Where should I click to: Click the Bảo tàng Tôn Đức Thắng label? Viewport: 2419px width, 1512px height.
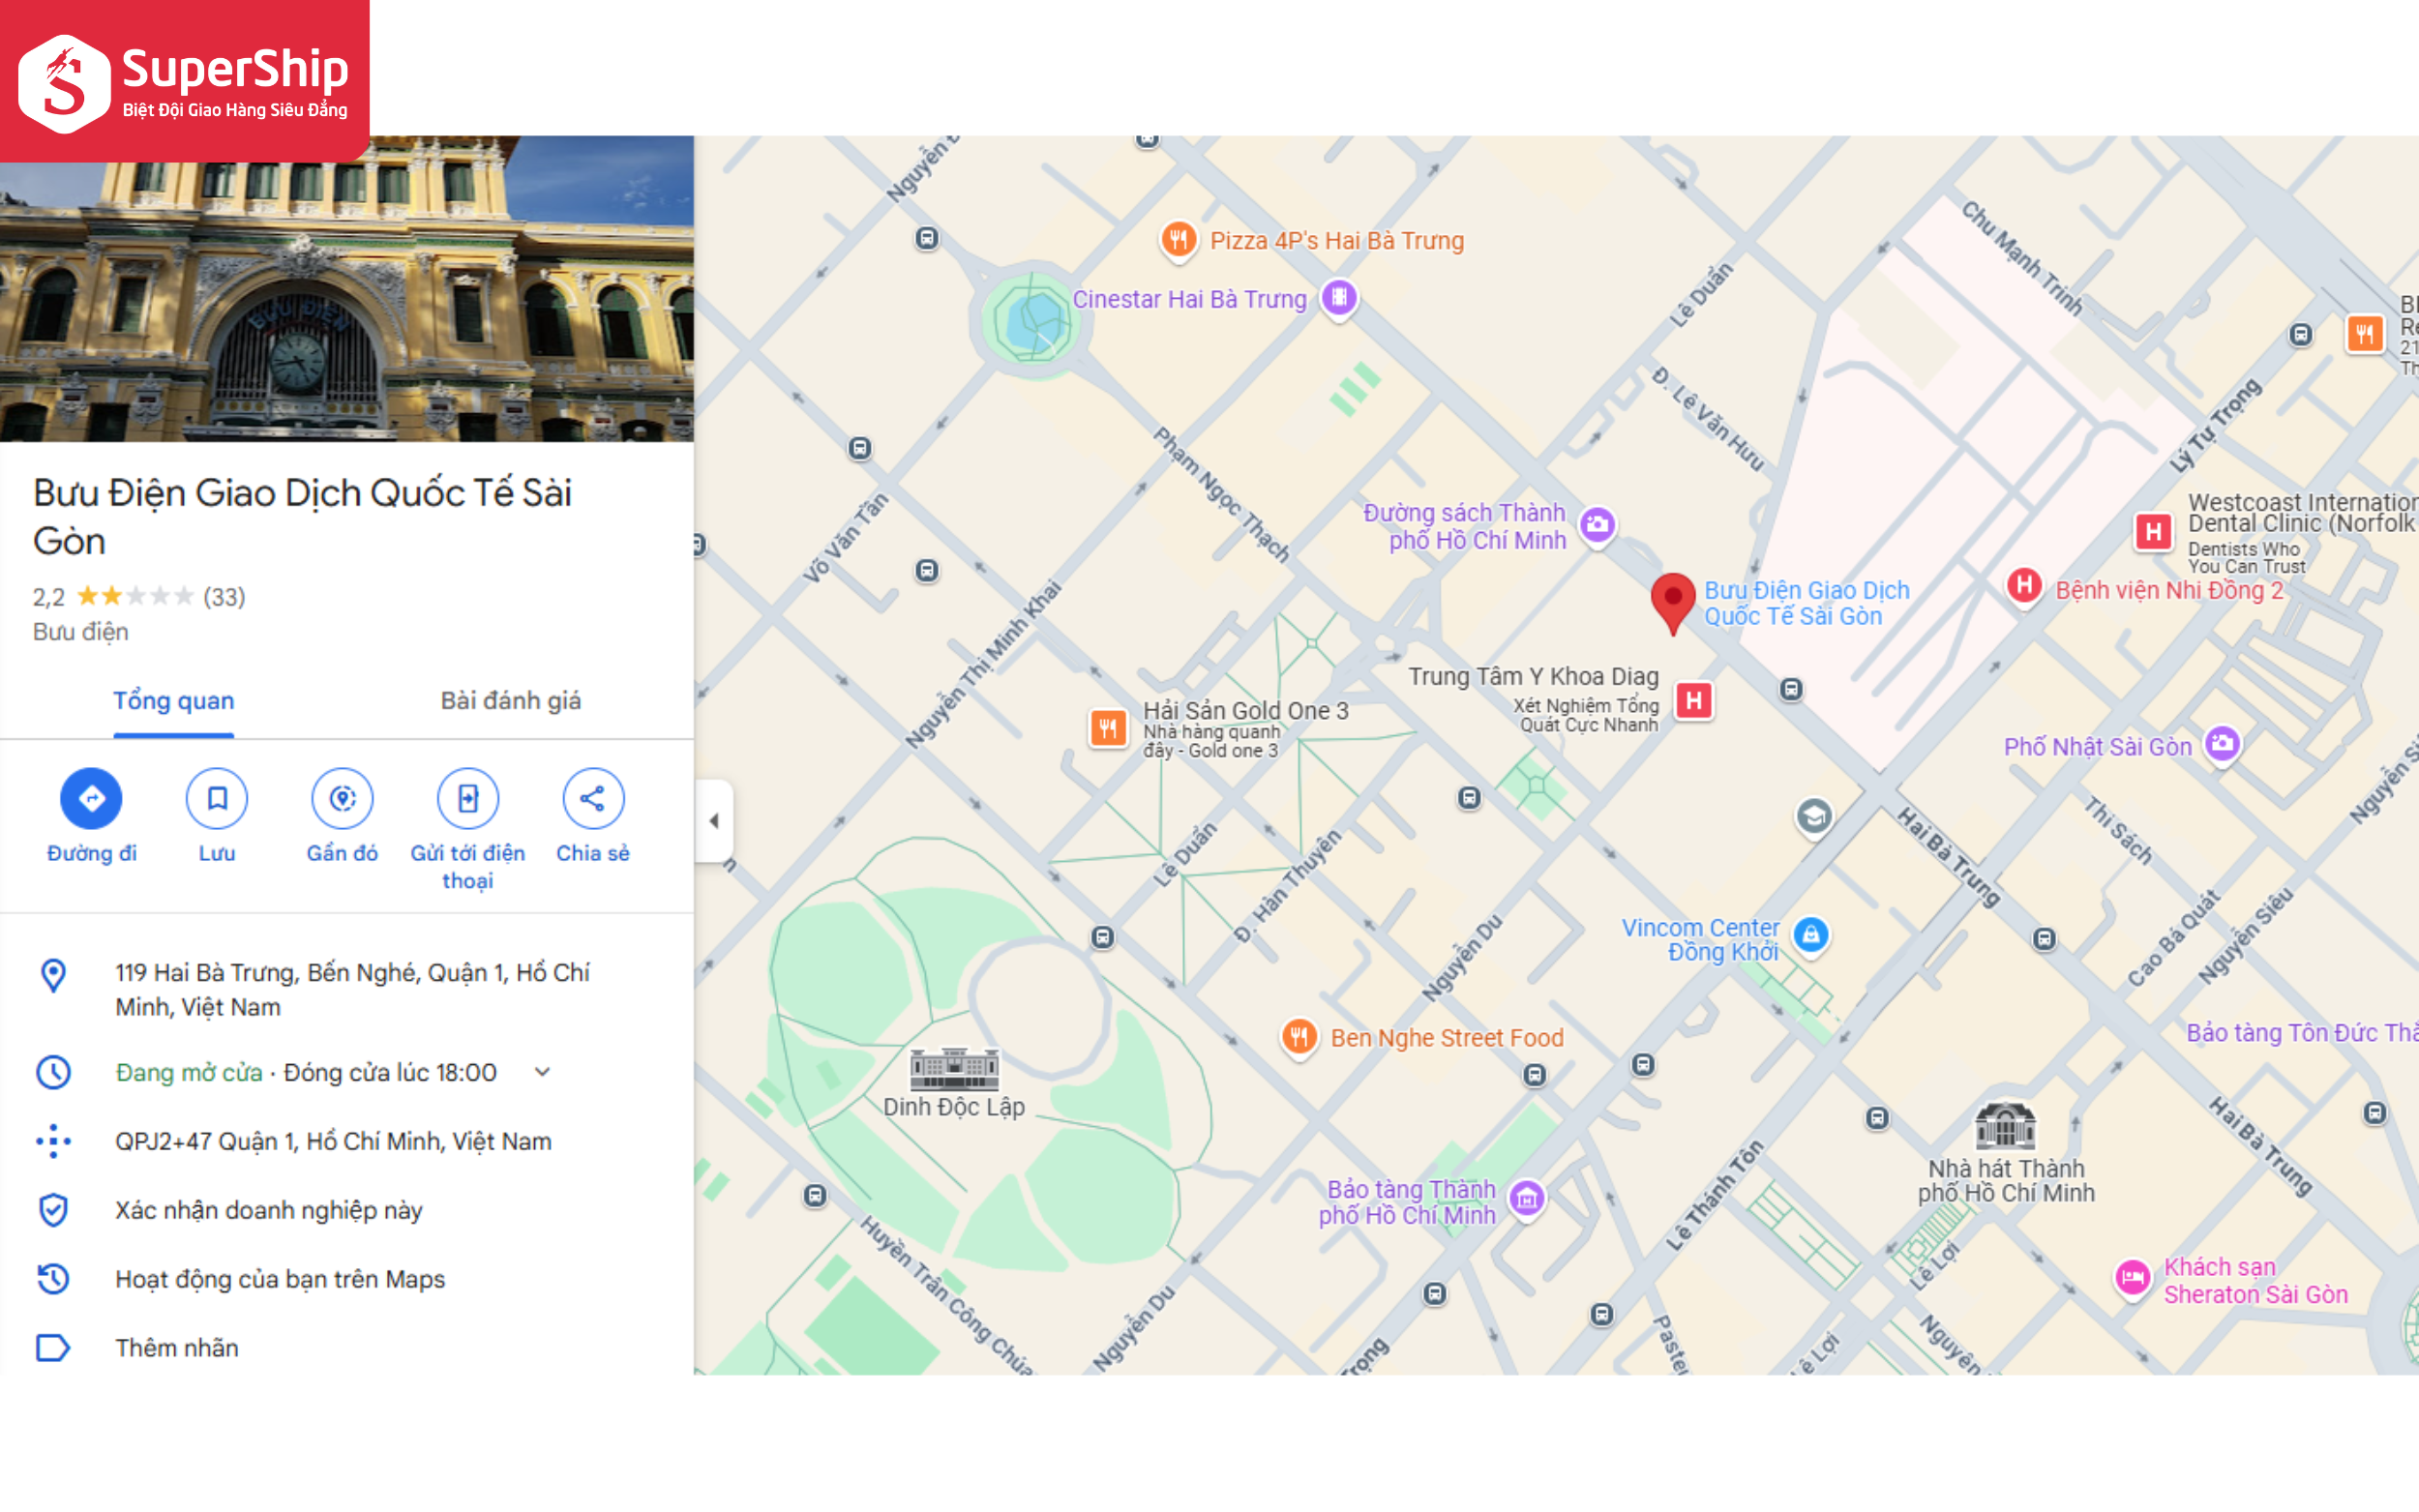click(2302, 1033)
